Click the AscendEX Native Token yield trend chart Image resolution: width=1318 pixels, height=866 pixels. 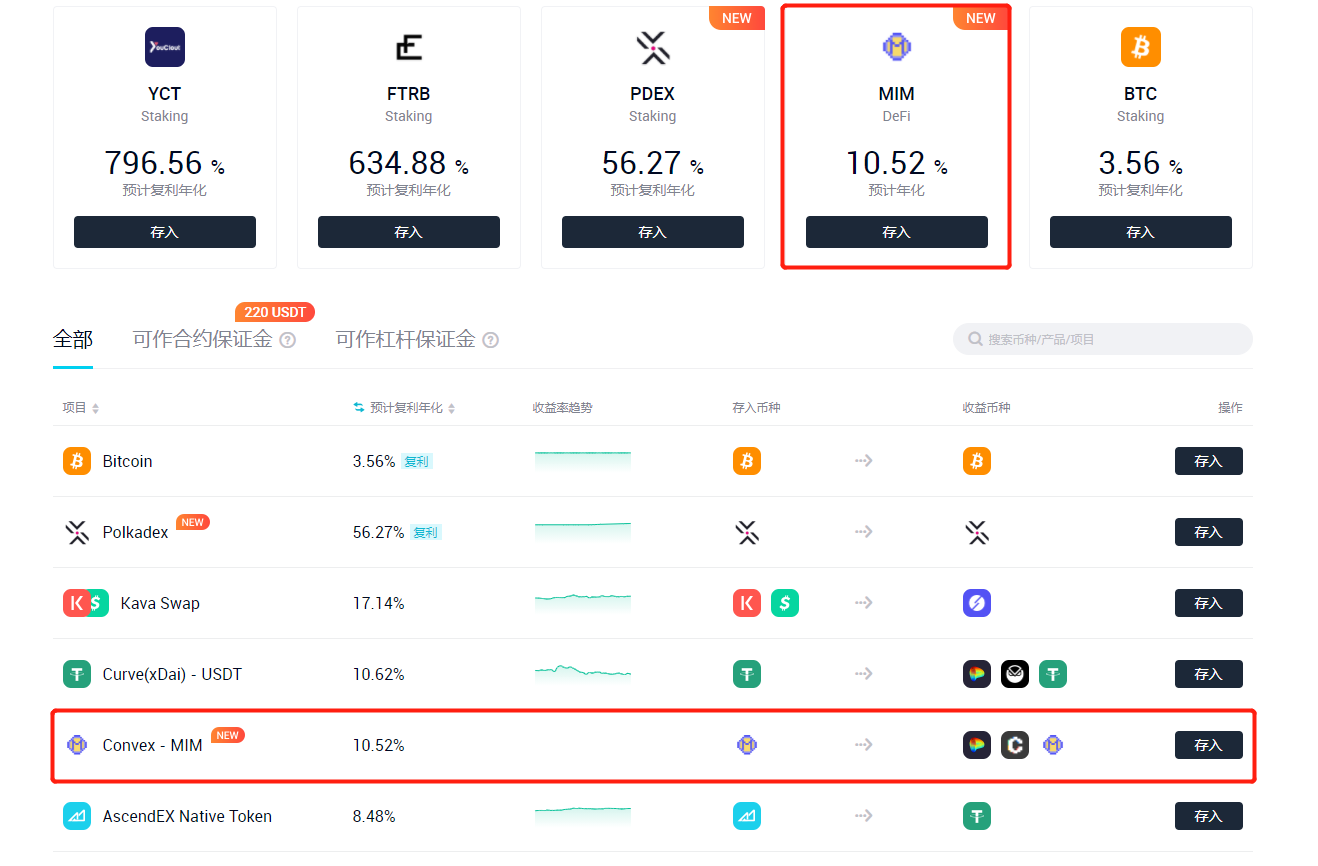pyautogui.click(x=583, y=816)
